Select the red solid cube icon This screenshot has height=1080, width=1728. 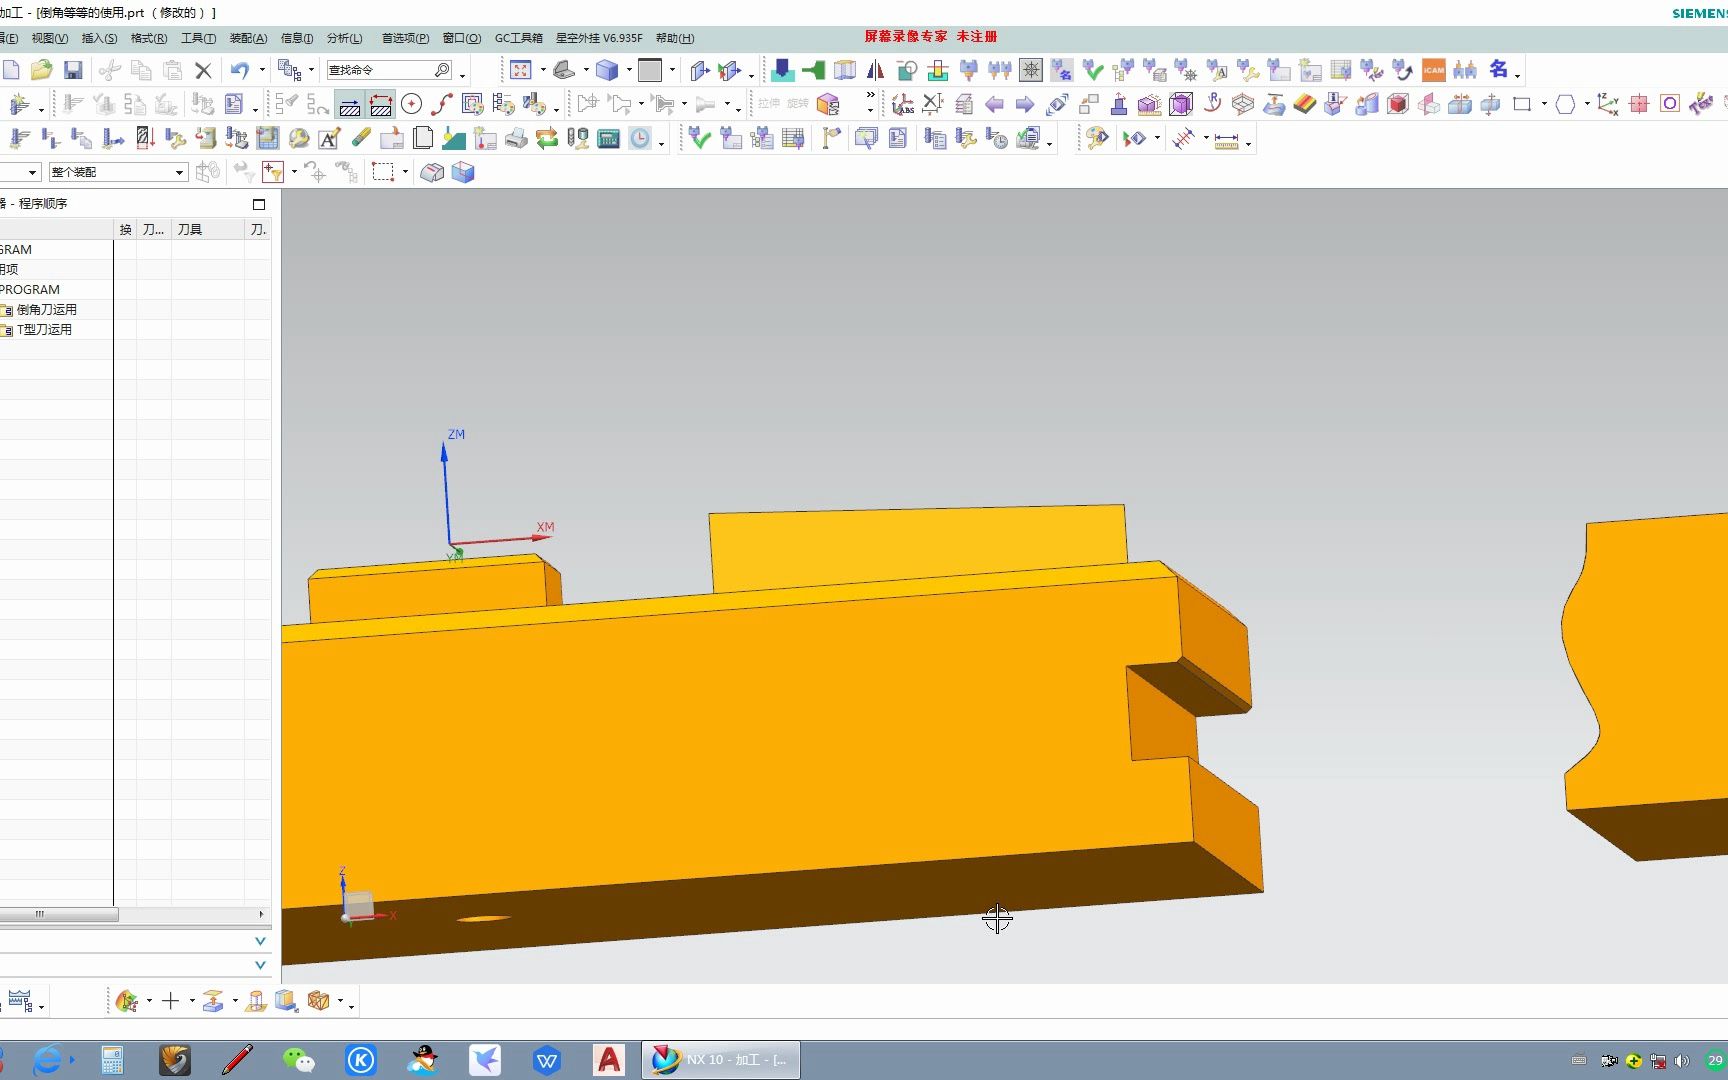pos(1398,104)
